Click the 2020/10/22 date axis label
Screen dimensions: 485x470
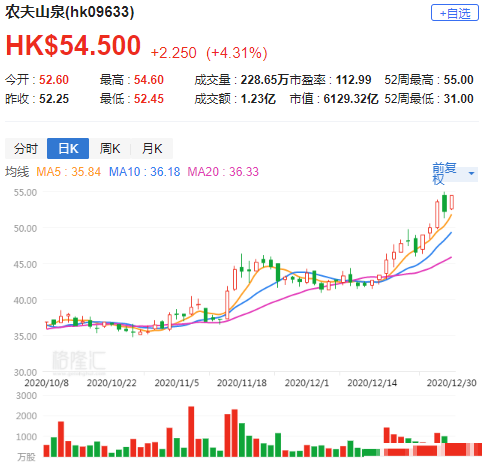click(112, 383)
